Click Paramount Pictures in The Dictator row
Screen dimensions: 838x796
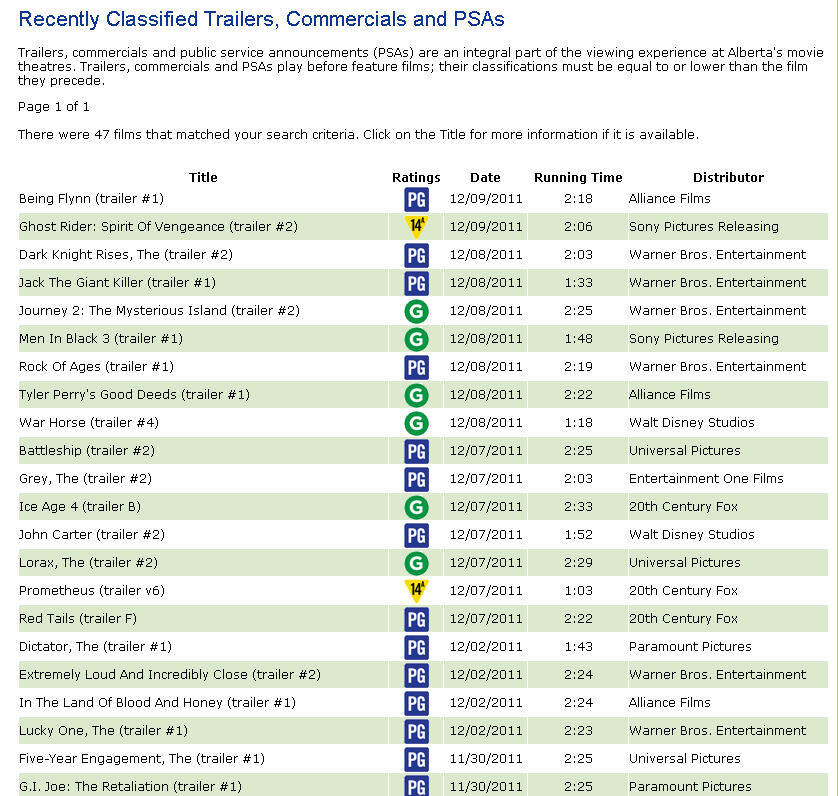(x=690, y=646)
